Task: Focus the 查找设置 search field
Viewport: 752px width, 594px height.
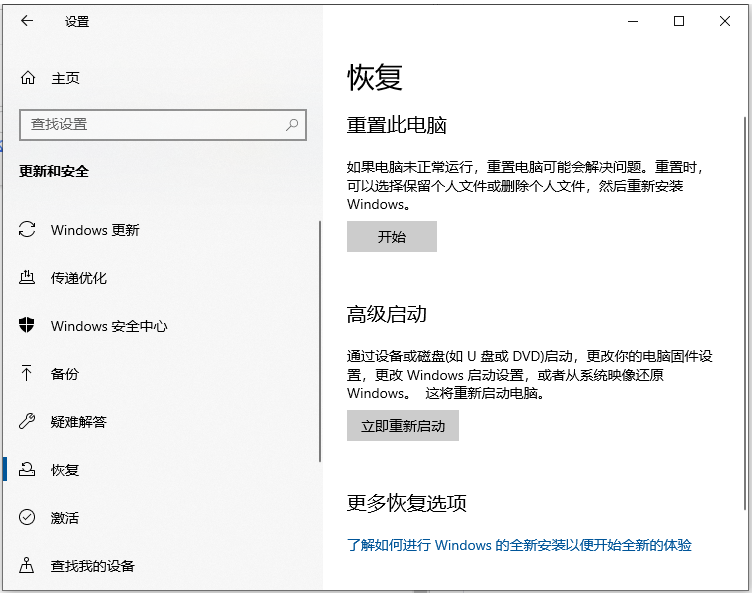Action: [x=150, y=125]
